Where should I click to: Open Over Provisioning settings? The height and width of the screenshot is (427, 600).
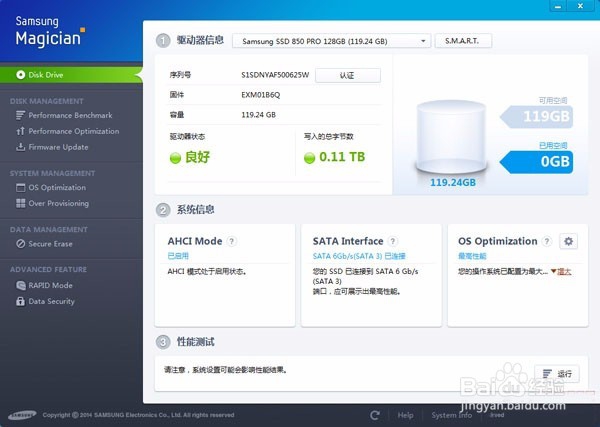pyautogui.click(x=59, y=203)
